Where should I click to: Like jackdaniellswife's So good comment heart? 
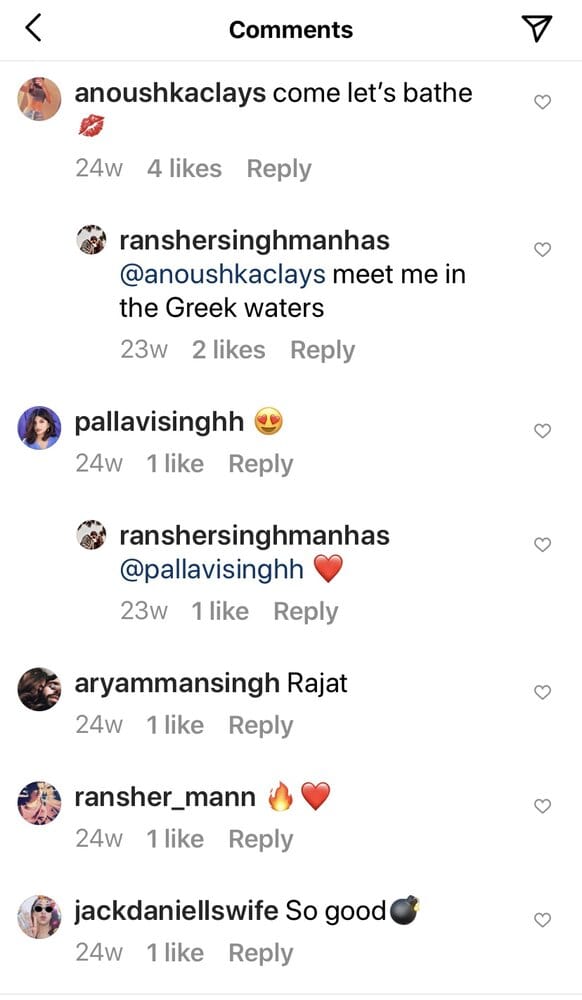point(542,920)
